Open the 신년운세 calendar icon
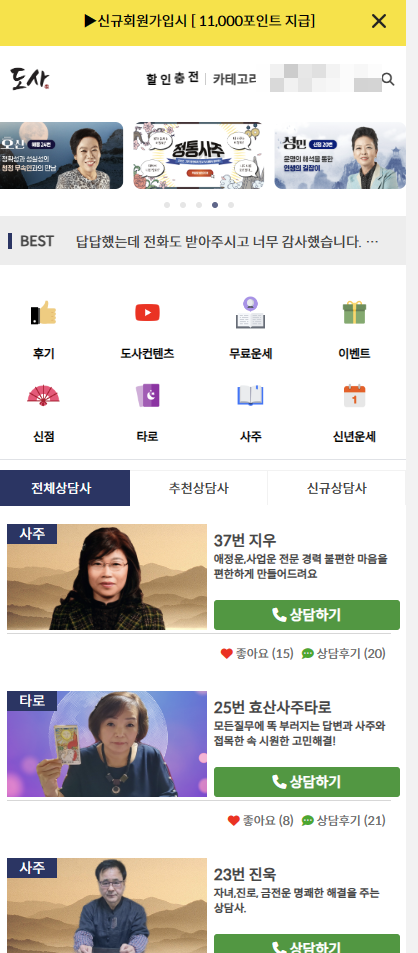 (354, 396)
